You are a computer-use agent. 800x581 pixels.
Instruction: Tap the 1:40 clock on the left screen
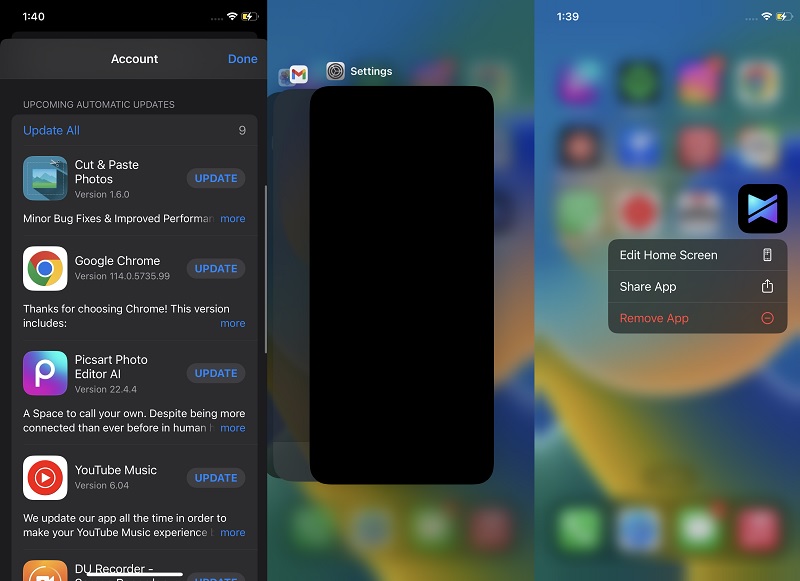click(x=34, y=16)
